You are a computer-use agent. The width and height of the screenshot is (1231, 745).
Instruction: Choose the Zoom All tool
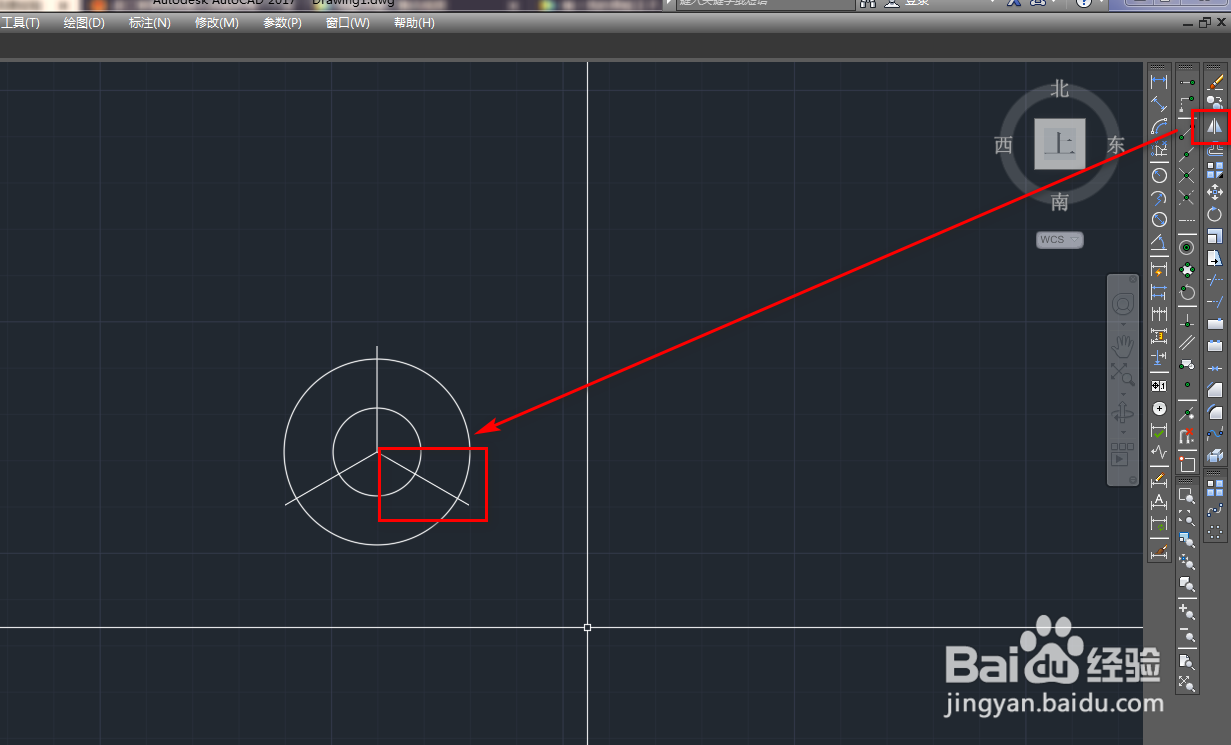(1187, 662)
